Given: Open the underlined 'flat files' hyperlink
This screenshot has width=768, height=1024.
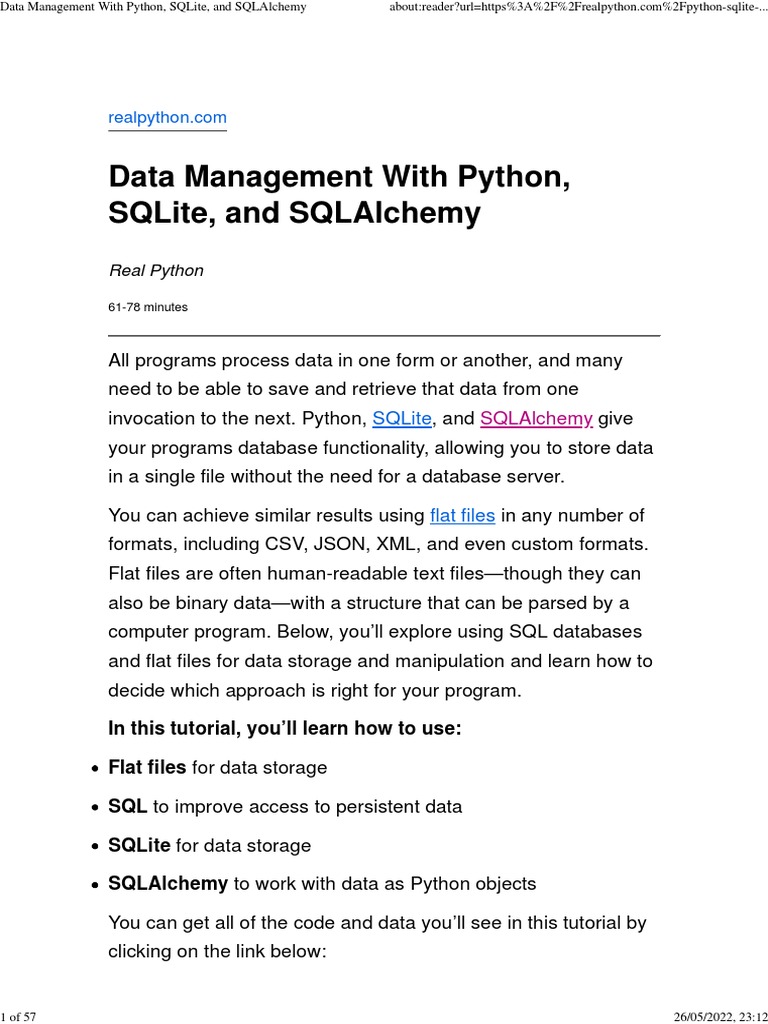Looking at the screenshot, I should pyautogui.click(x=462, y=516).
